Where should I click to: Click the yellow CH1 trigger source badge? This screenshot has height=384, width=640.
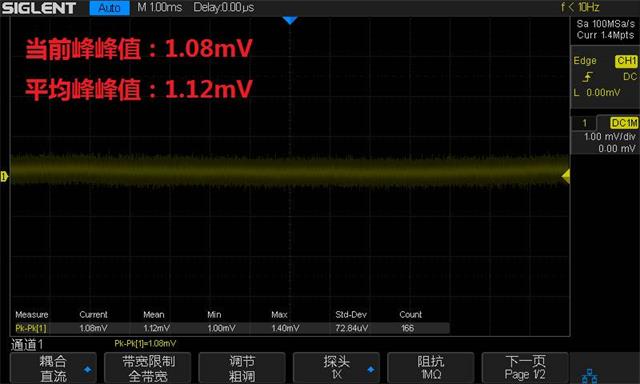(626, 61)
